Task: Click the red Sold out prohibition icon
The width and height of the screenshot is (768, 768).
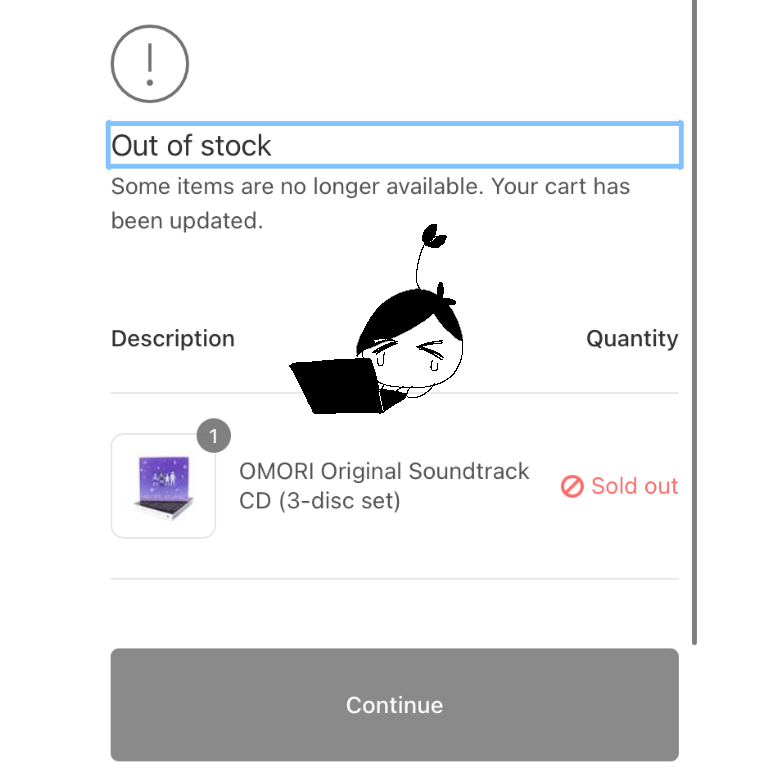Action: (x=572, y=487)
